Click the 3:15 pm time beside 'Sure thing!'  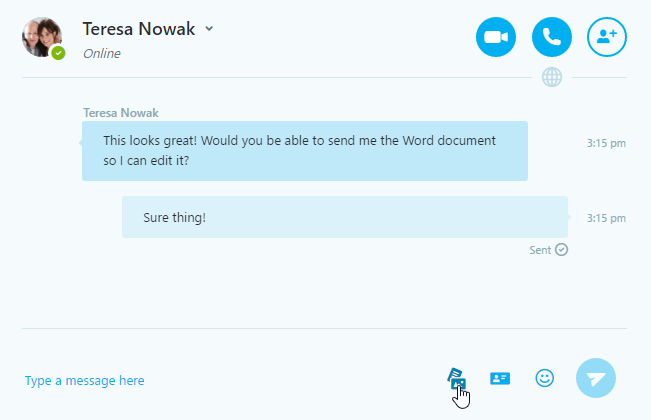click(606, 218)
